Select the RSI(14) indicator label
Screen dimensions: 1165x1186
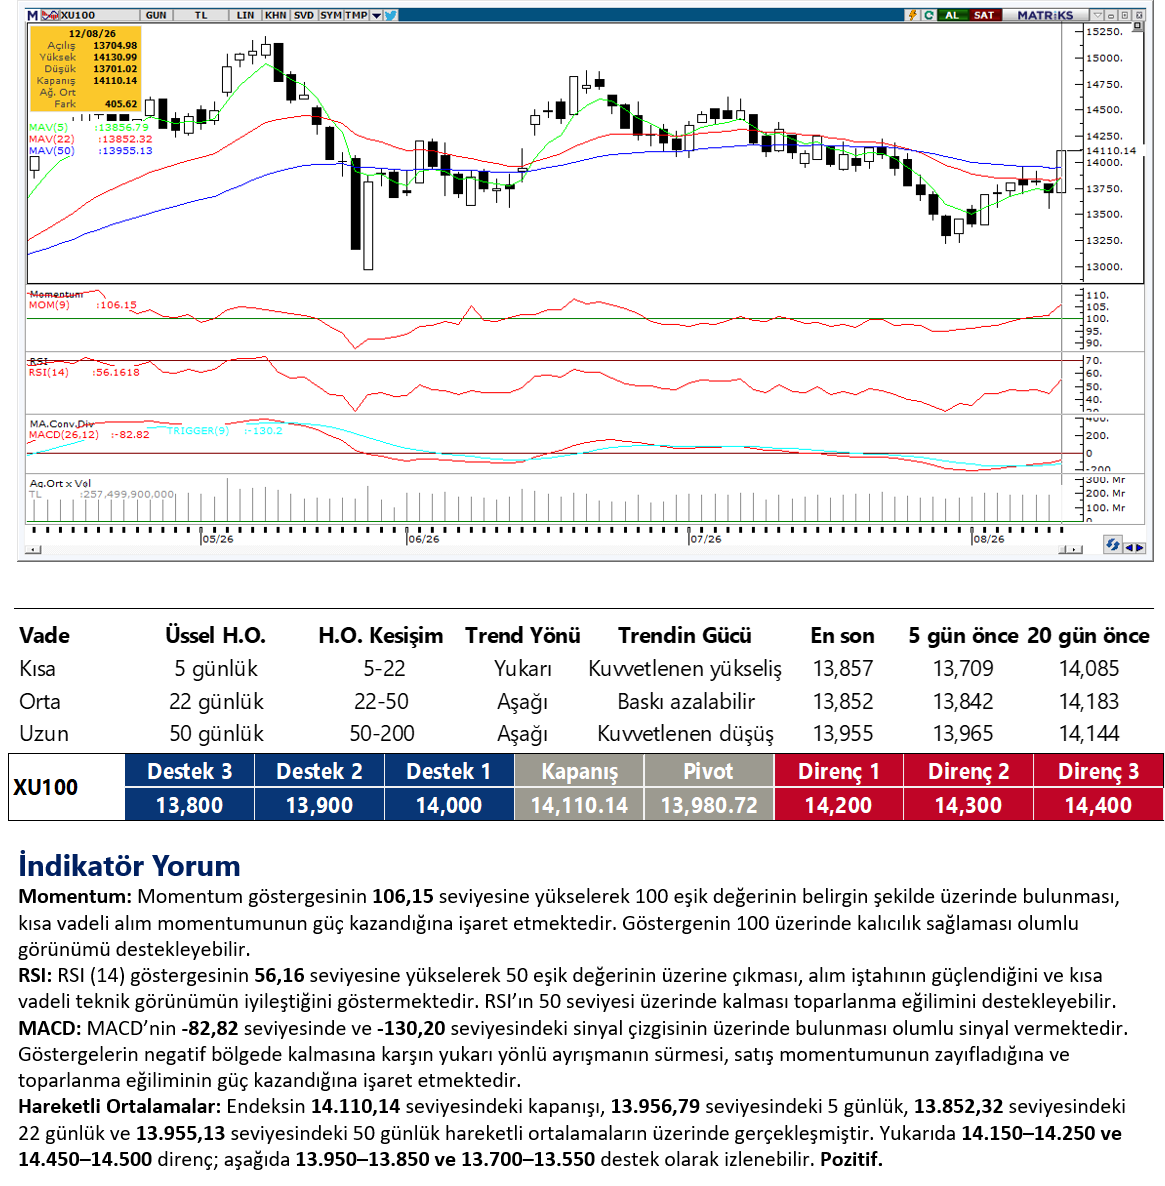pyautogui.click(x=48, y=372)
